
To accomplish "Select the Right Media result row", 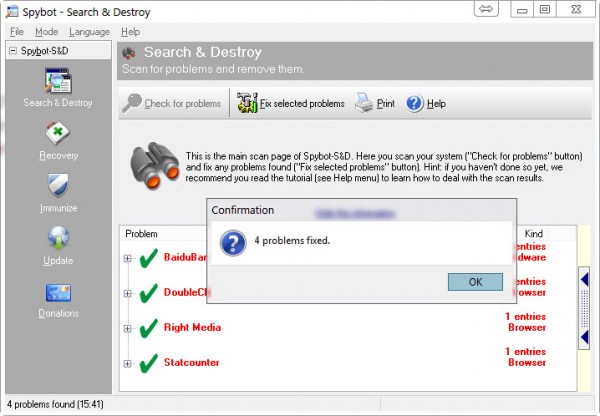I will click(x=192, y=328).
